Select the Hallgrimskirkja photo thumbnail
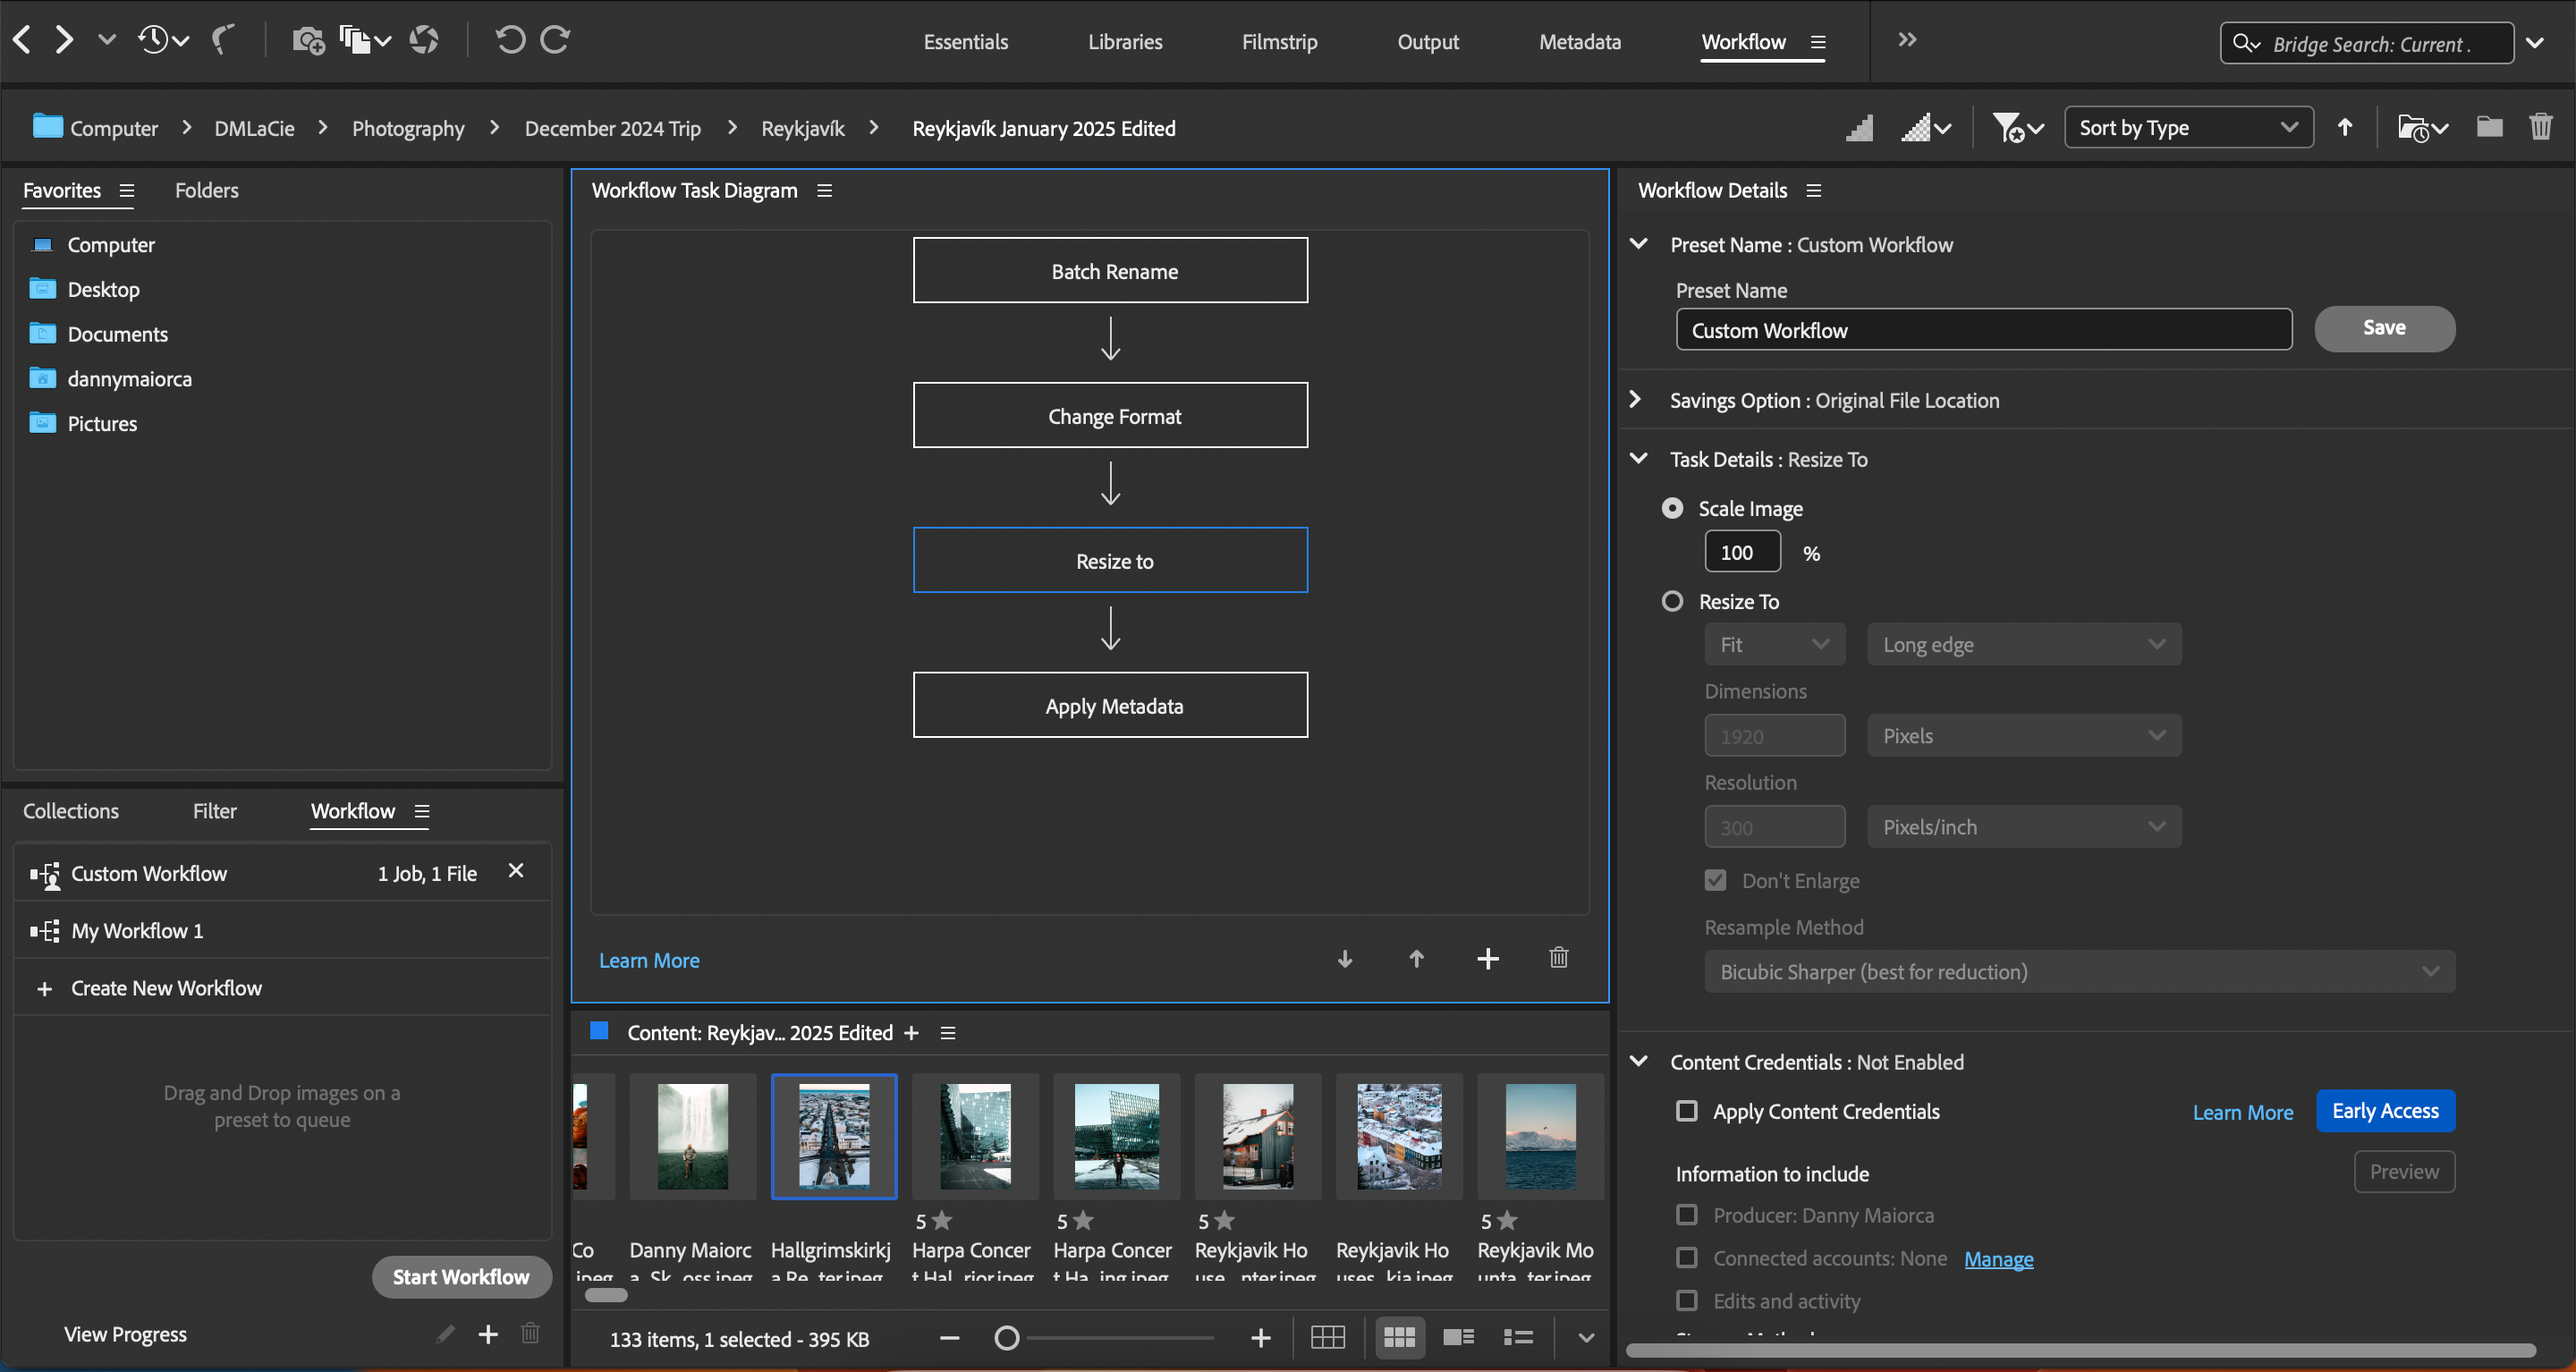Image resolution: width=2576 pixels, height=1372 pixels. (833, 1136)
